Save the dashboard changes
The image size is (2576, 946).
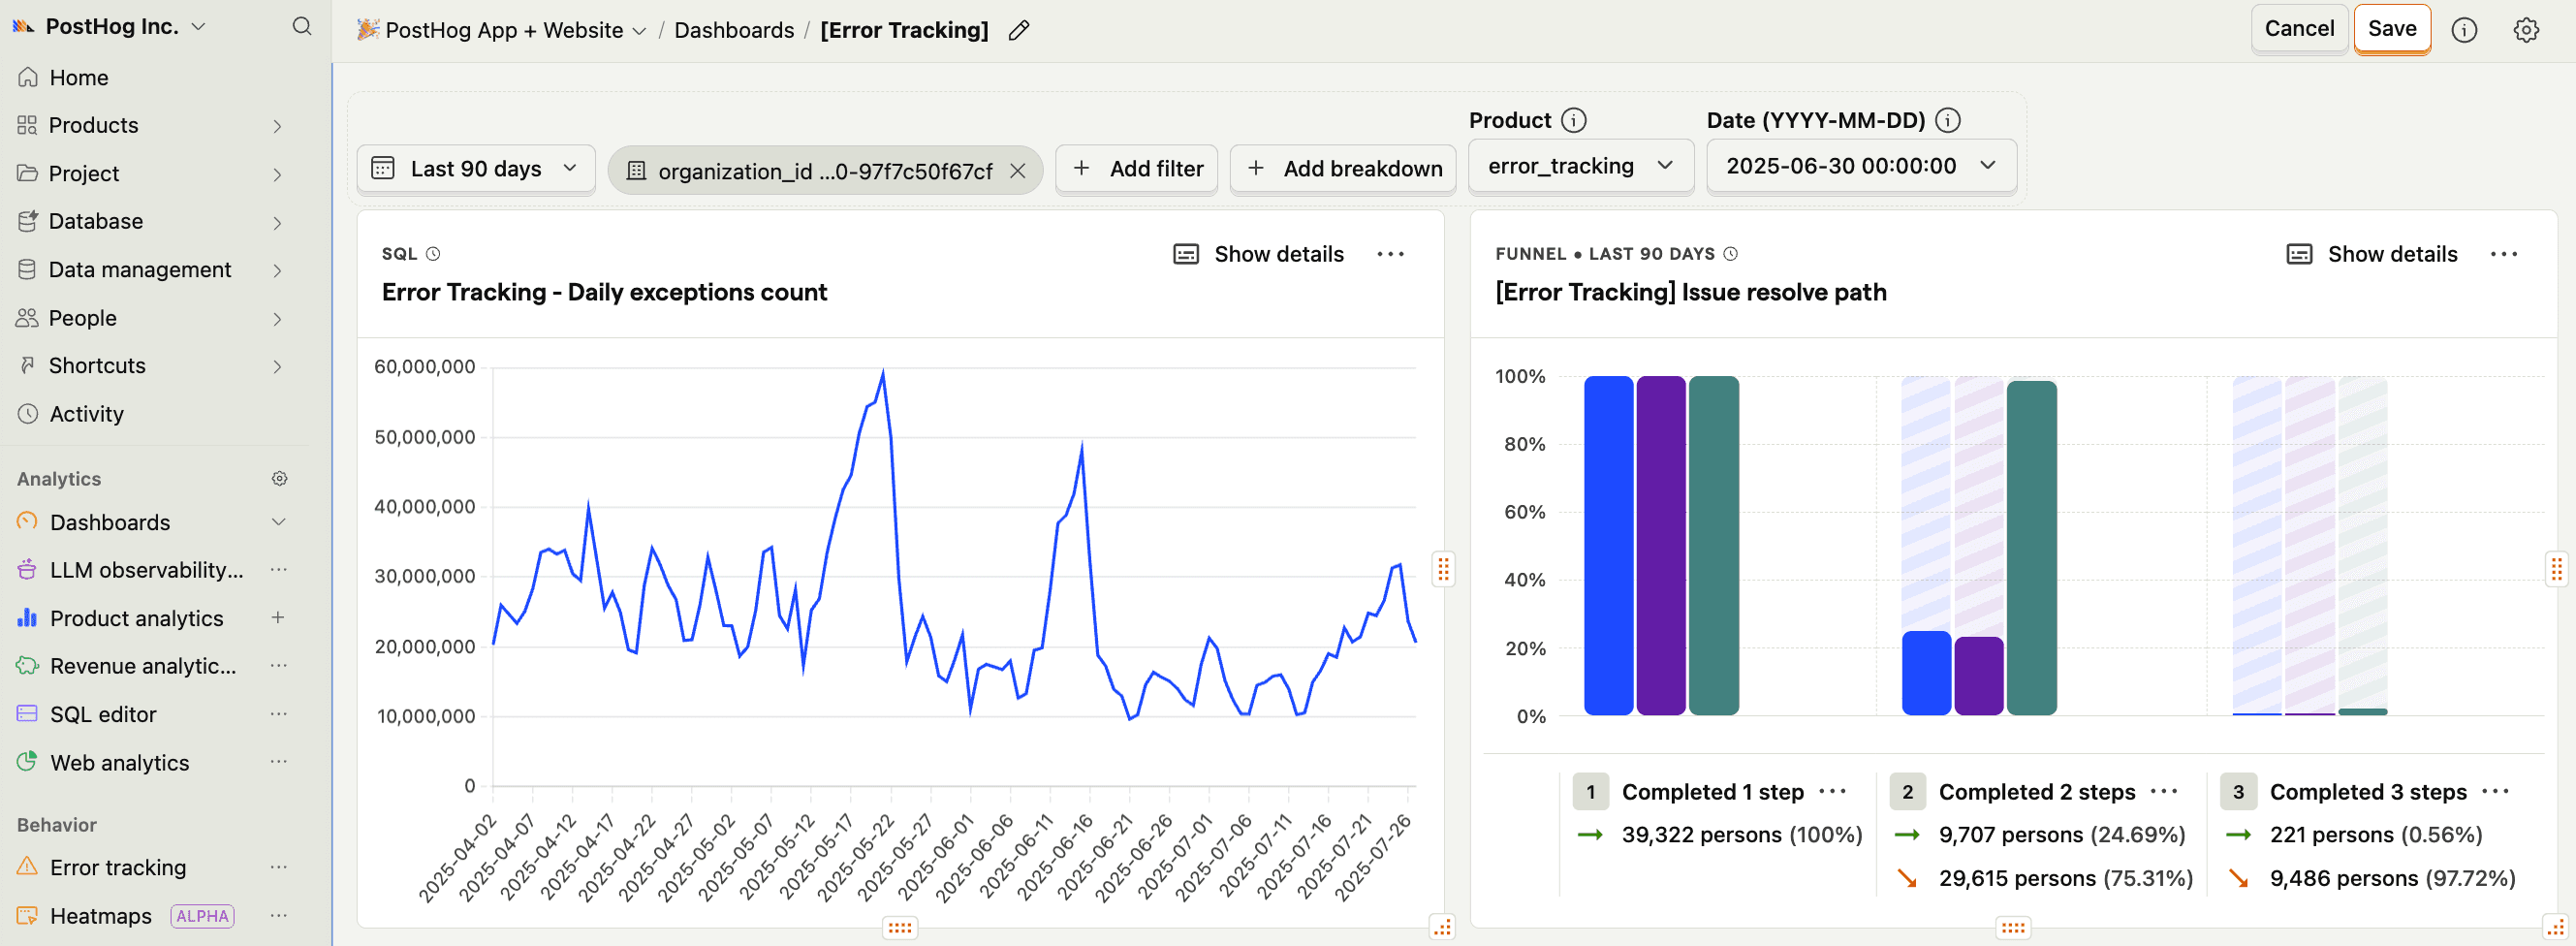2391,29
